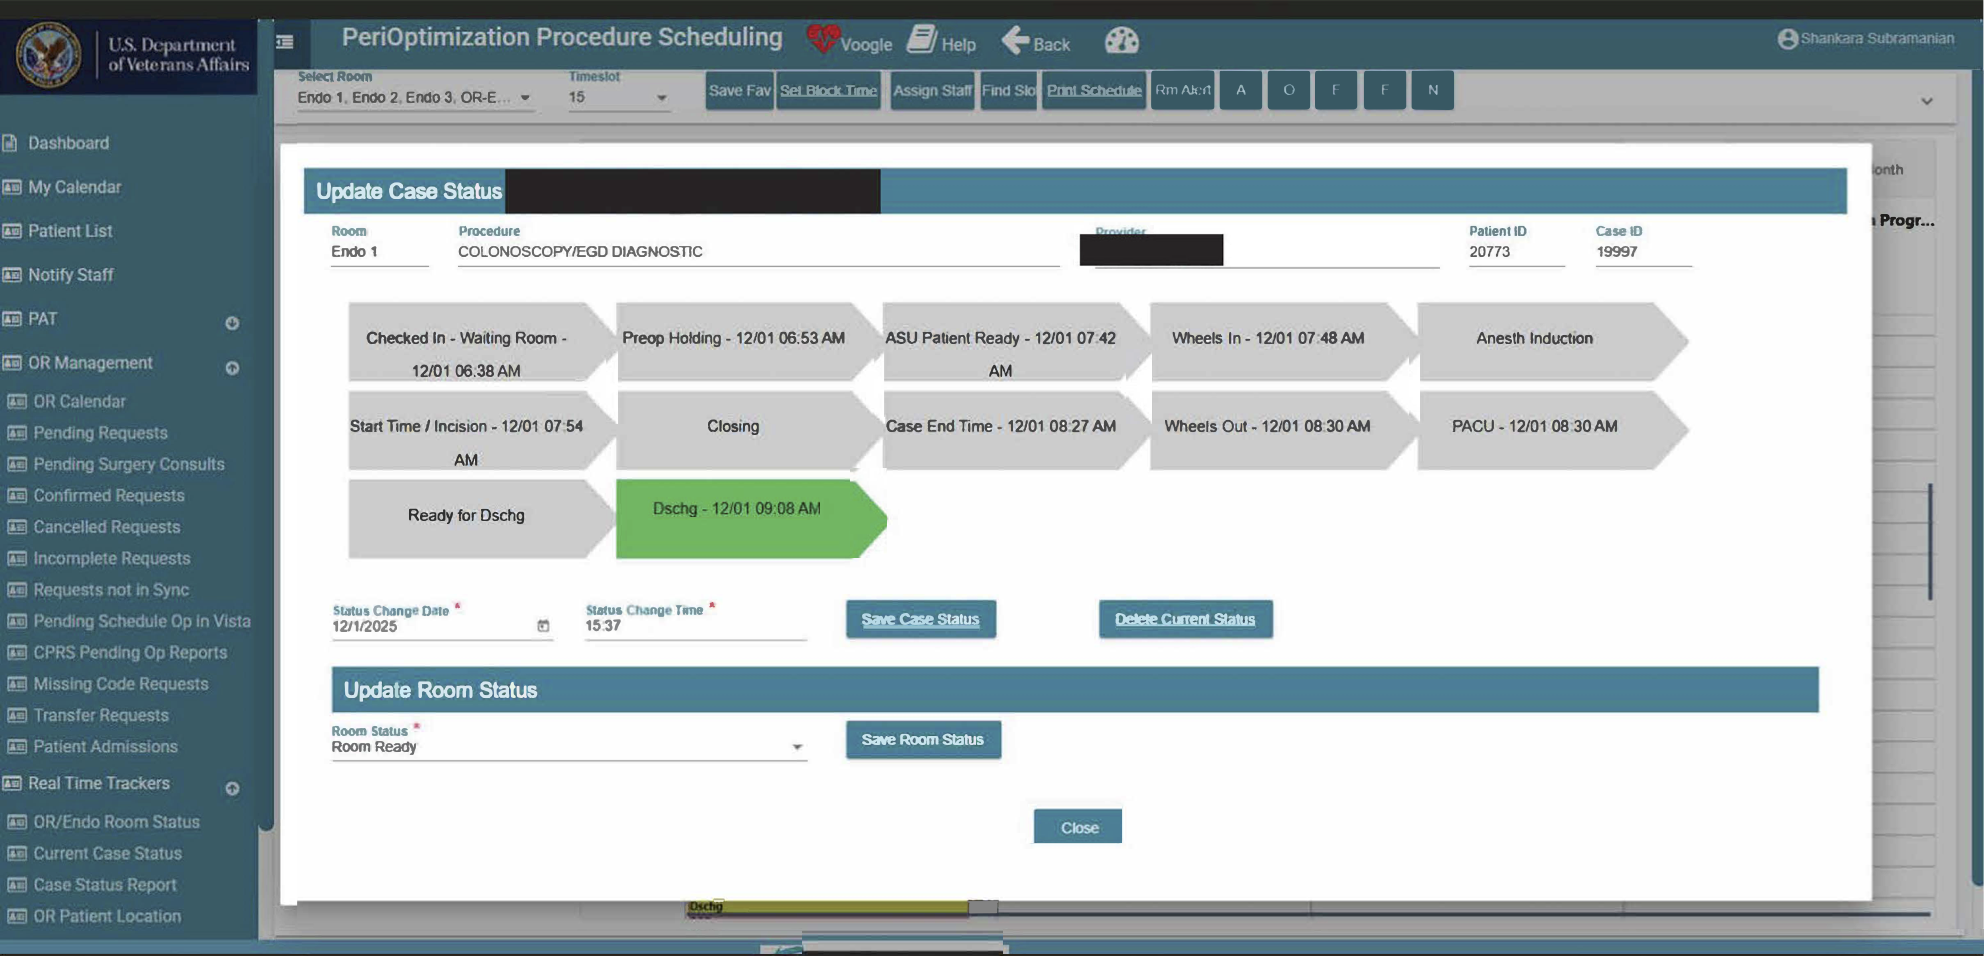Collapse the OR Management section
Viewport: 1984px width, 956px height.
click(232, 368)
